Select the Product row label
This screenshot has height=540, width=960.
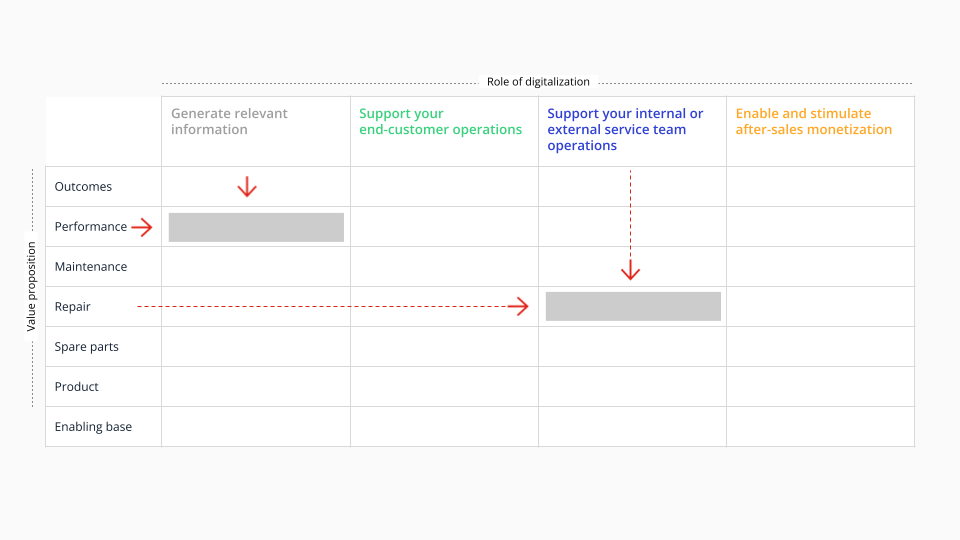(77, 386)
